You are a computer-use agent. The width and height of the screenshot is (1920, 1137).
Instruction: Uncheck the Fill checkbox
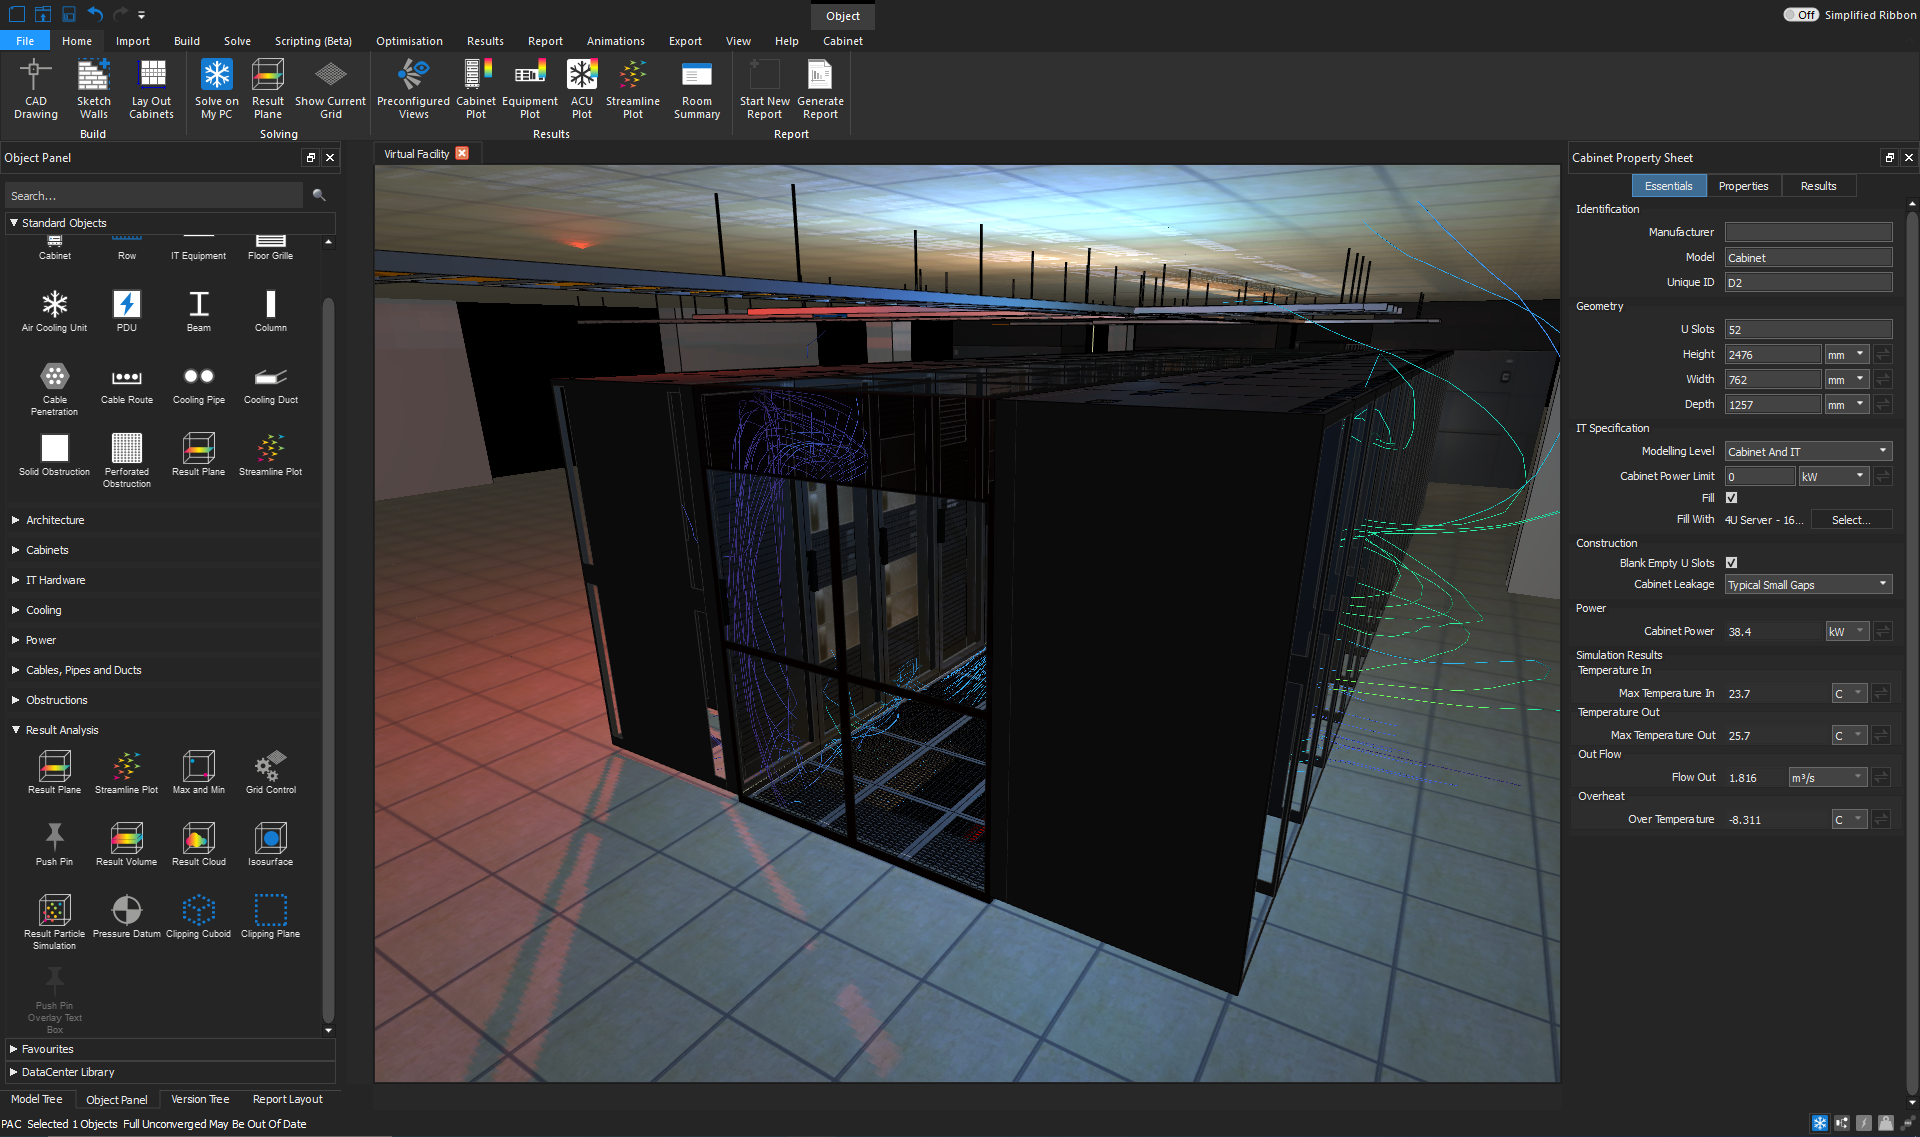(1731, 498)
